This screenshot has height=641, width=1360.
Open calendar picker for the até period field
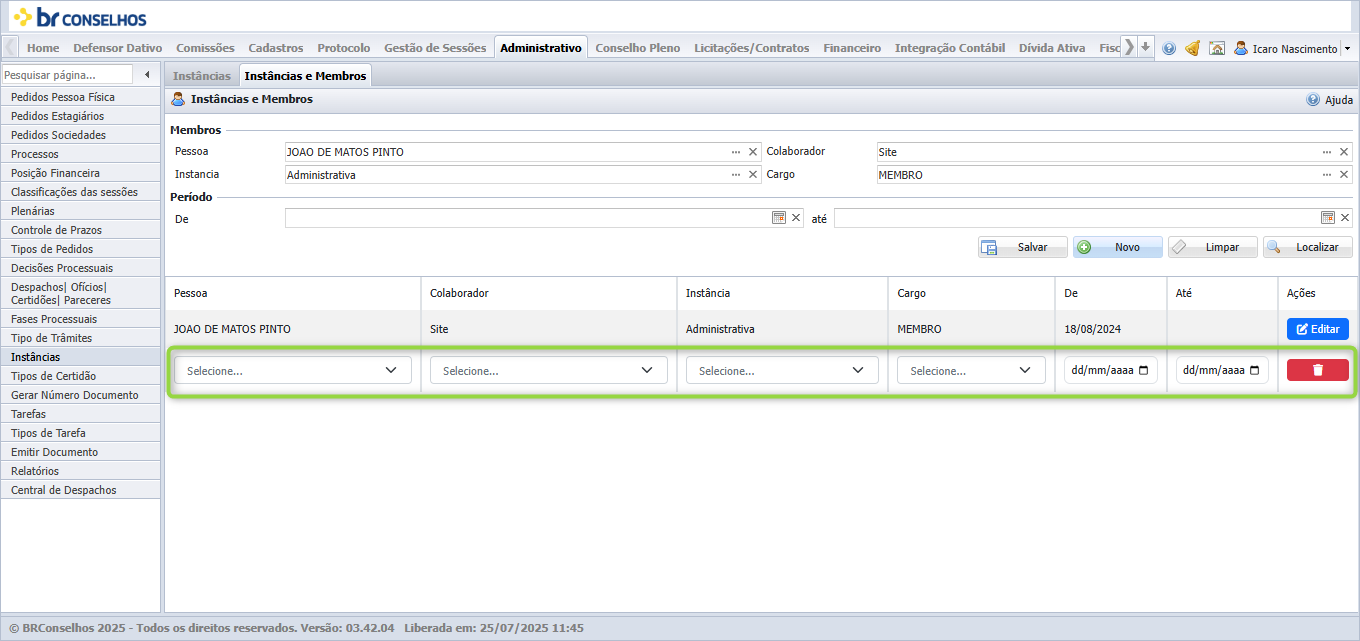point(1328,218)
